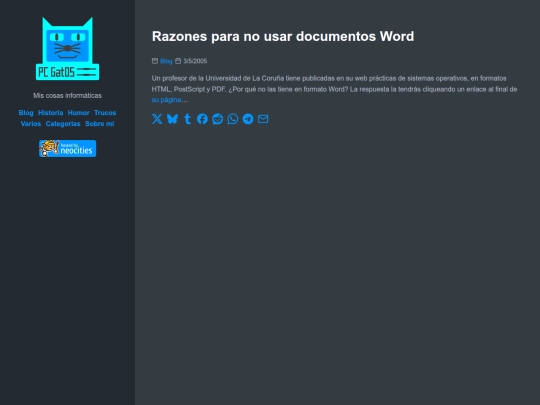
Task: Click the PC GatOS cat logo
Action: pyautogui.click(x=68, y=49)
